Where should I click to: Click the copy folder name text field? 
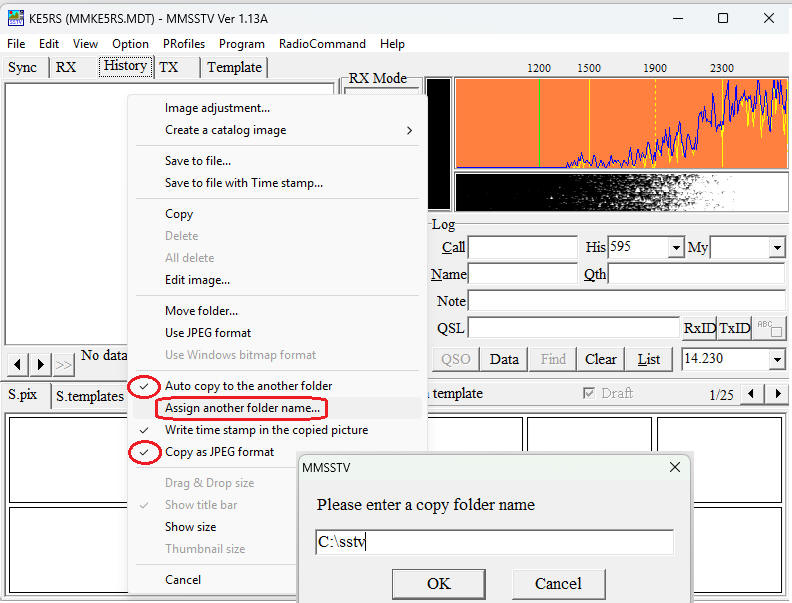(494, 542)
